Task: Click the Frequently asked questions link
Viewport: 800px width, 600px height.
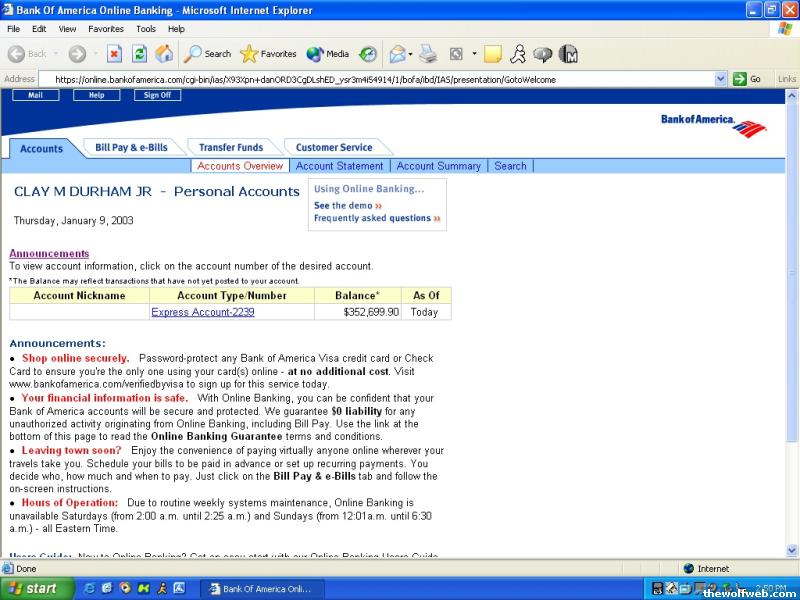Action: tap(372, 218)
